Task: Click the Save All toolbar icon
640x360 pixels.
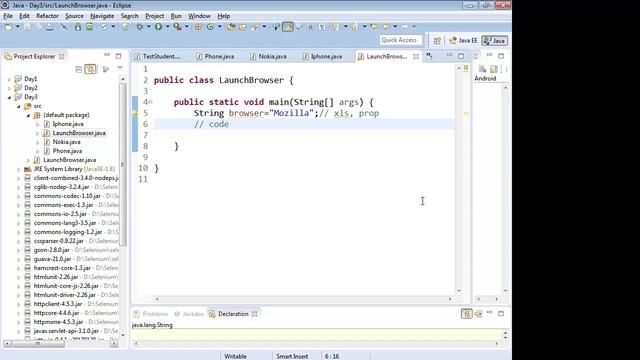Action: 38,27
